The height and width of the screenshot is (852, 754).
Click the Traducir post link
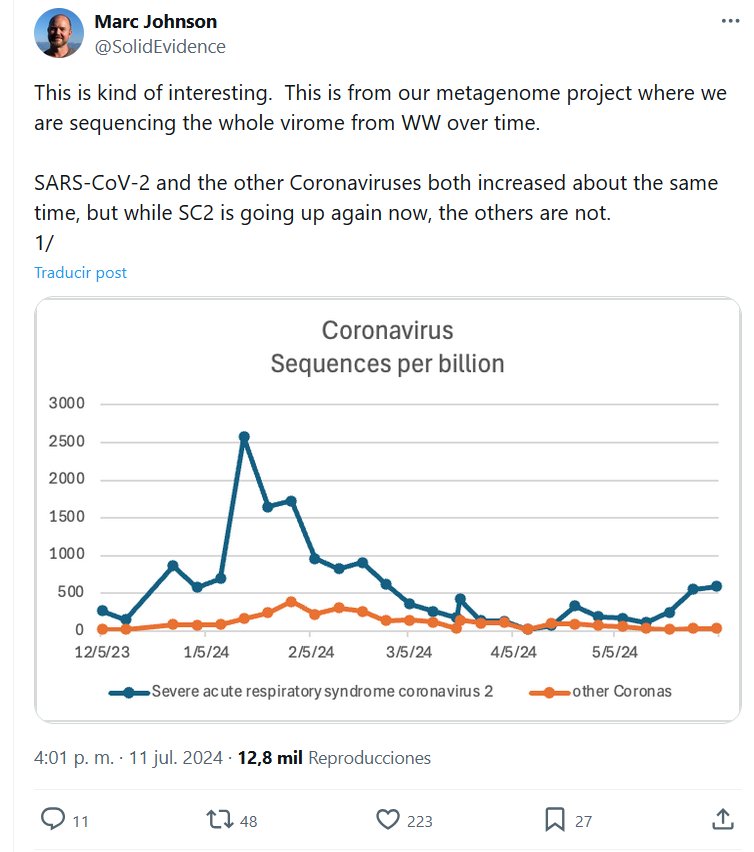tap(80, 272)
